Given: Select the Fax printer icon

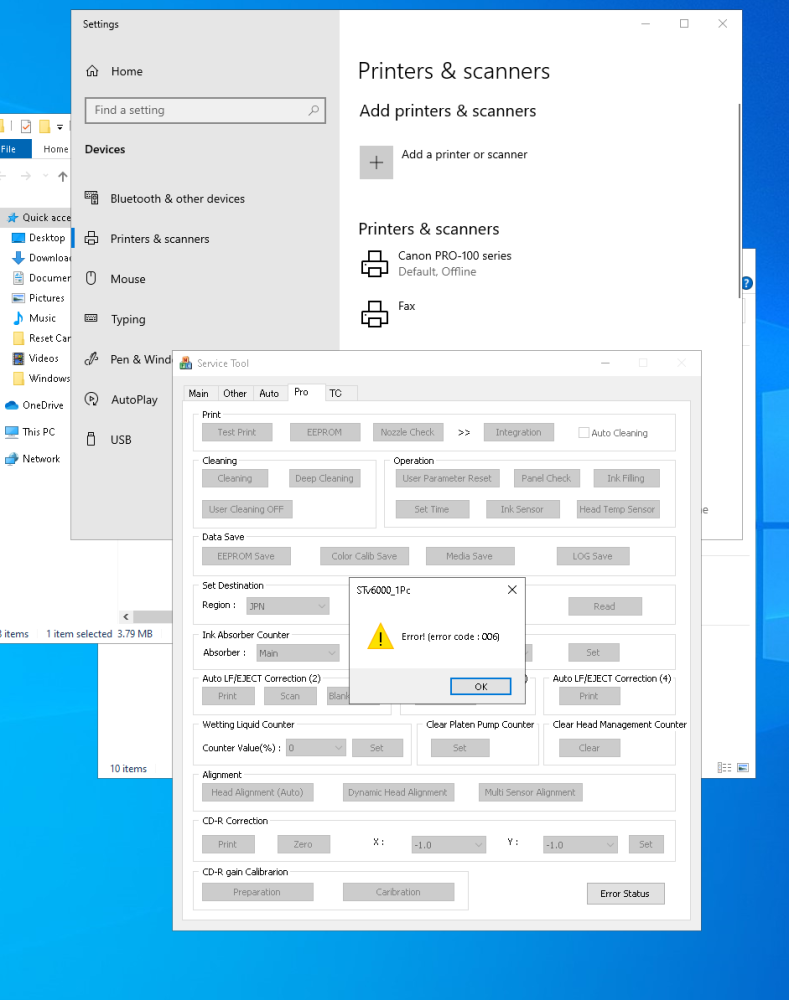Looking at the screenshot, I should [374, 314].
